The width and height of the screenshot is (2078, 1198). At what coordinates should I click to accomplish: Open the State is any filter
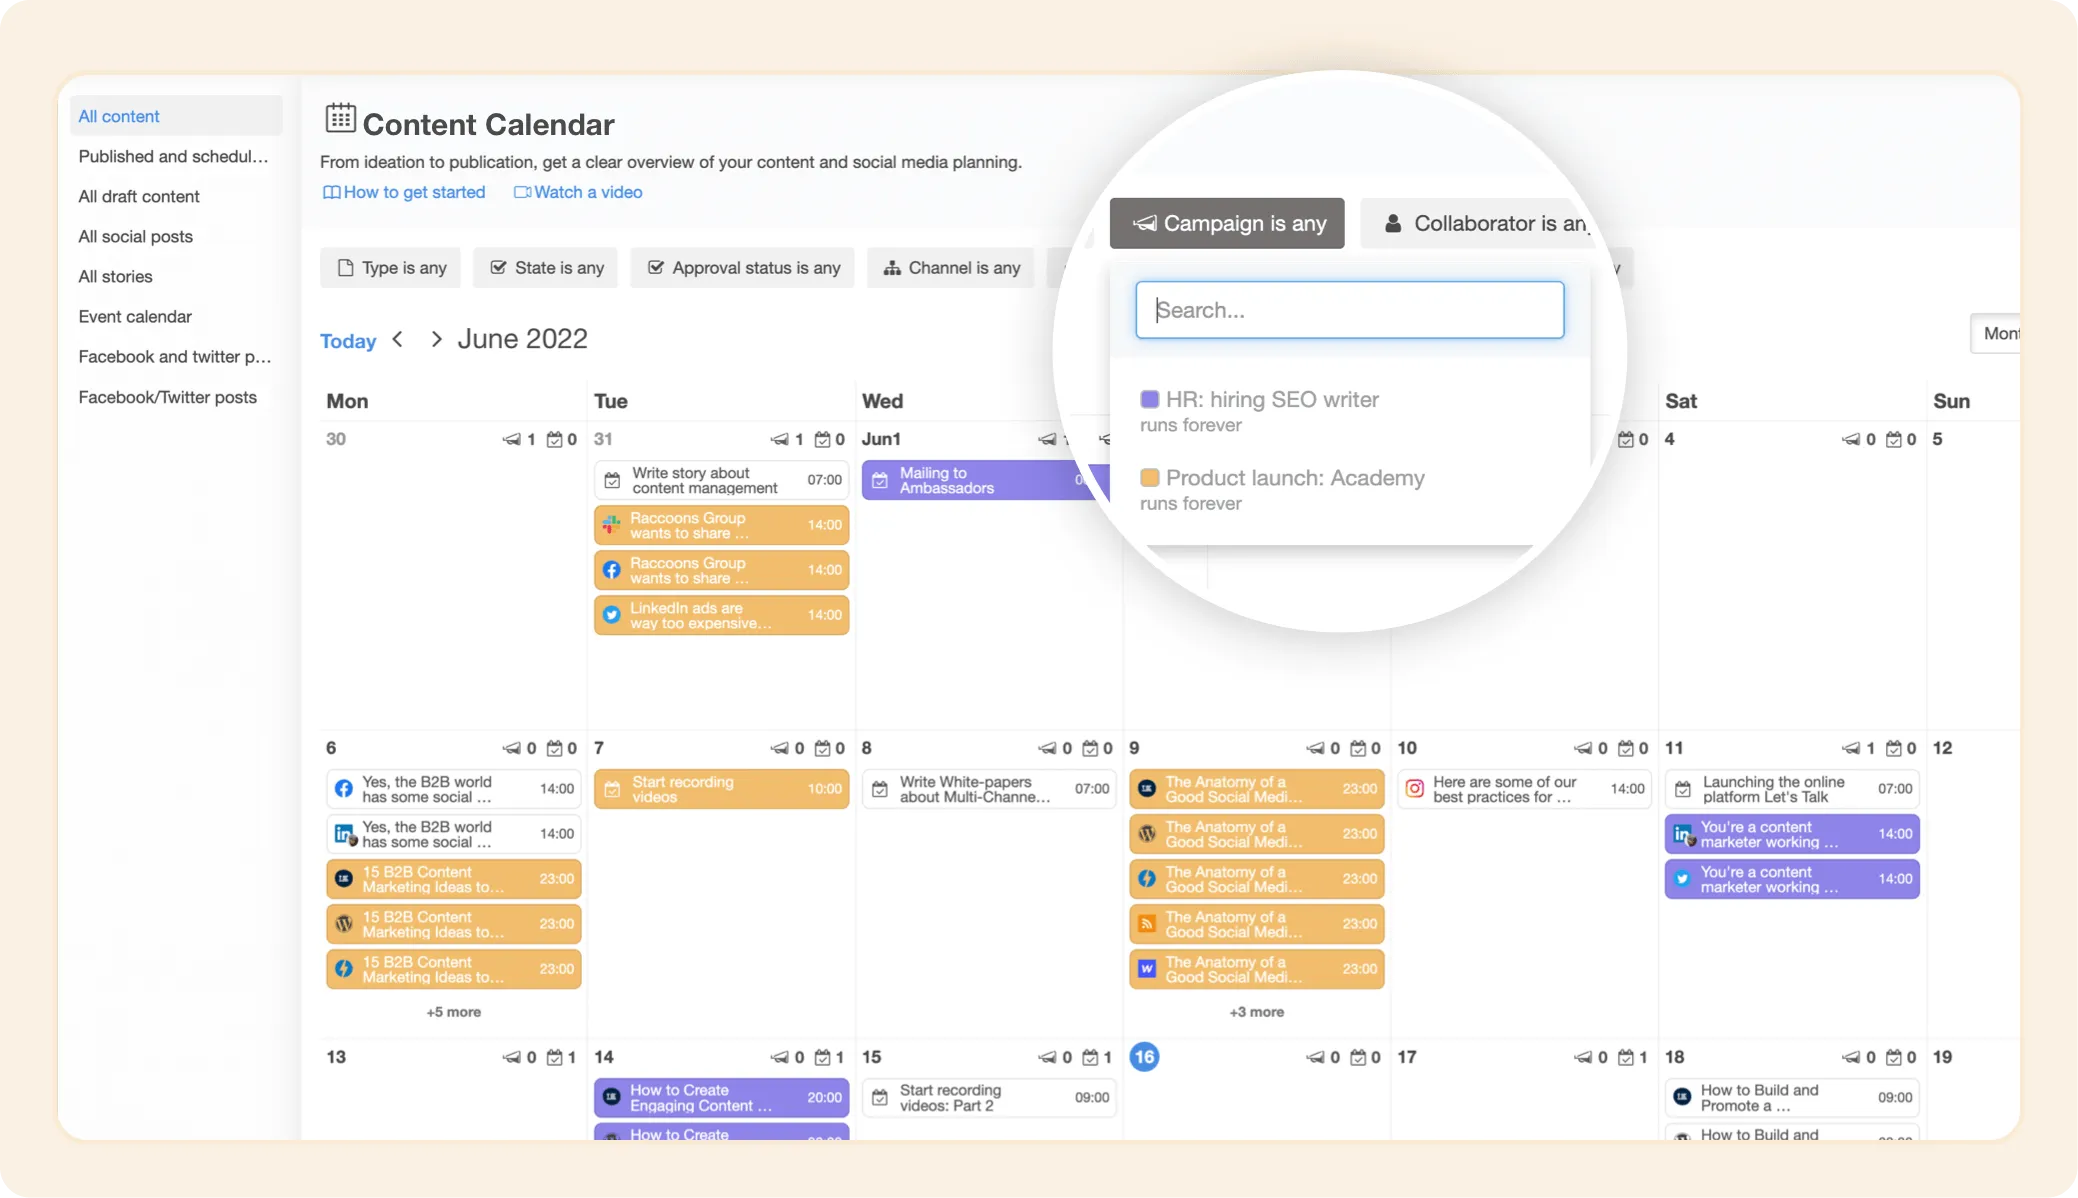[546, 268]
